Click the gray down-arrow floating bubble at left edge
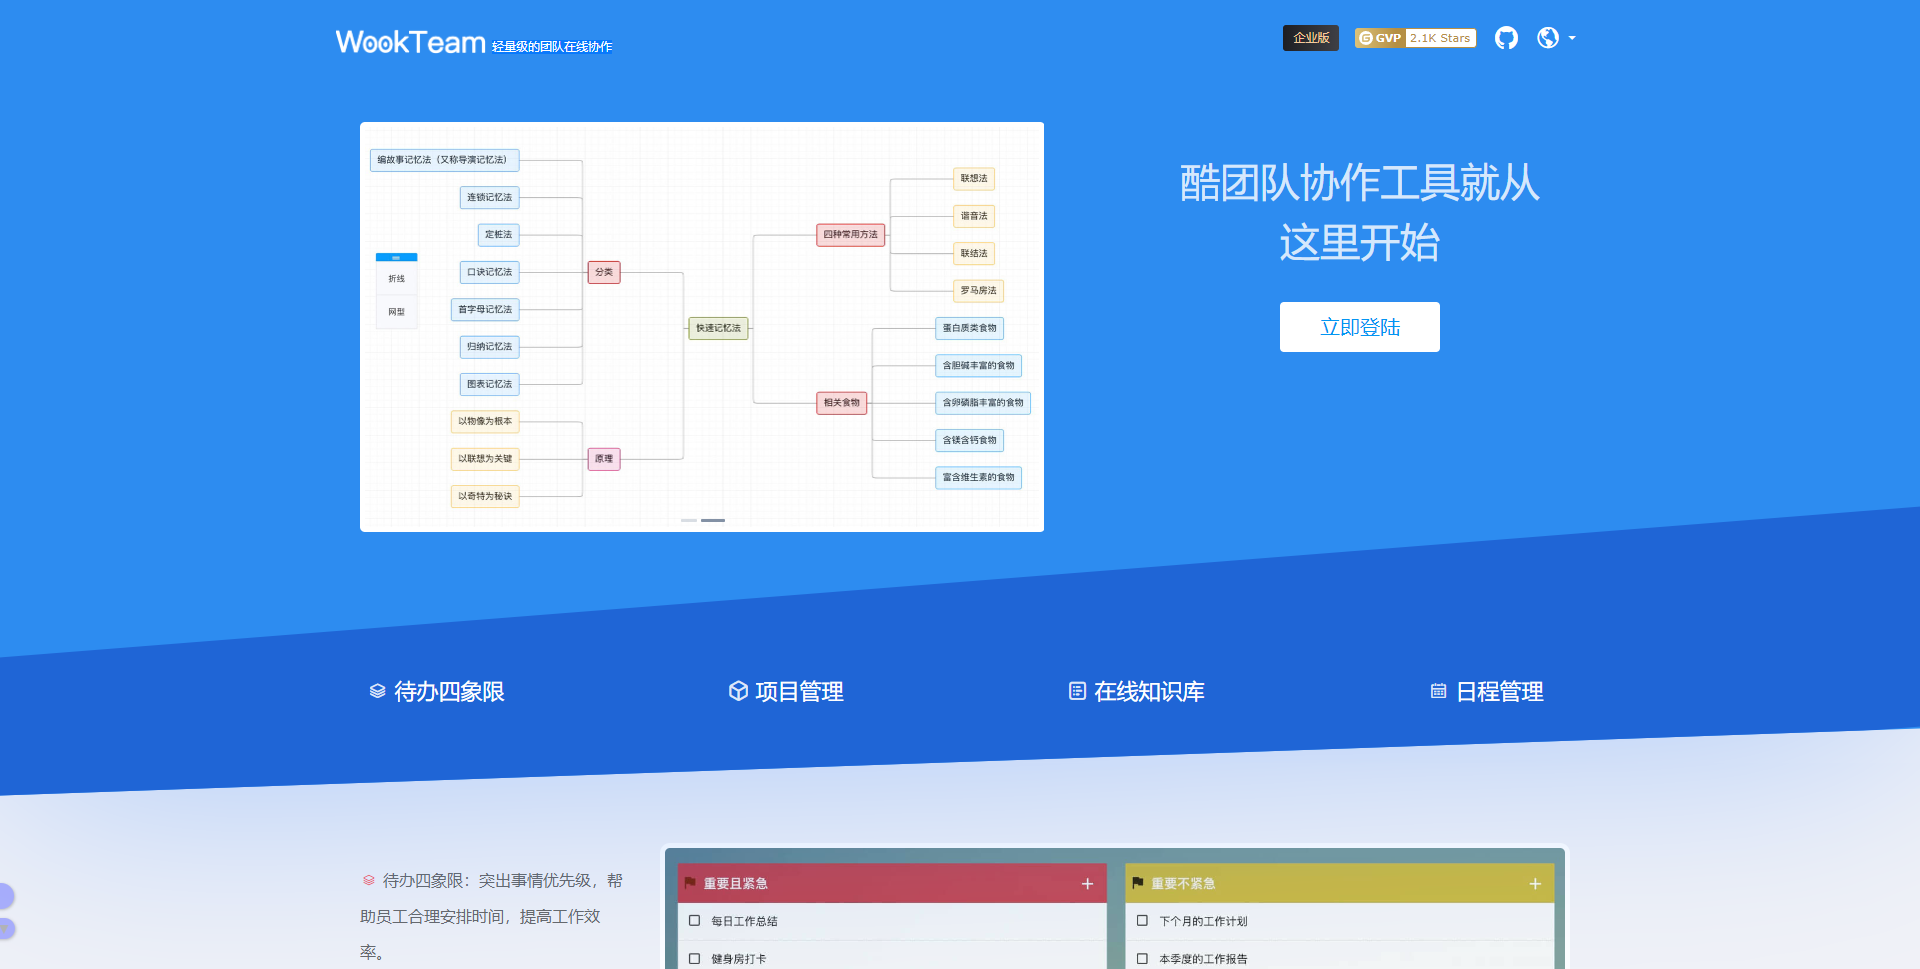 tap(5, 929)
